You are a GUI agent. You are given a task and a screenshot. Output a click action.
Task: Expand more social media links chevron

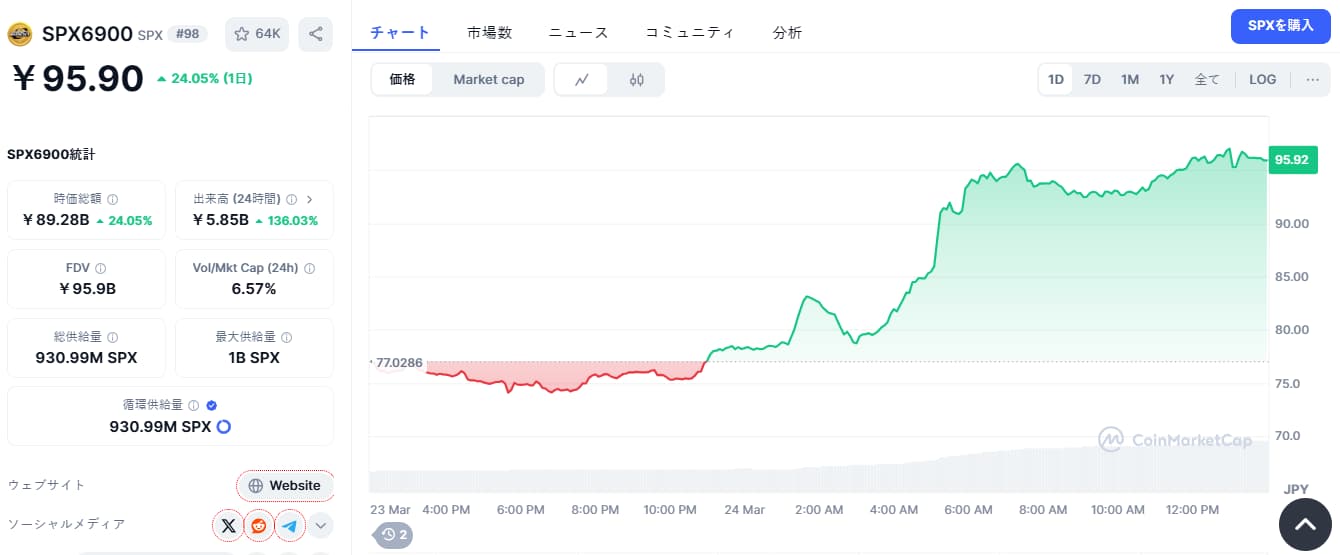coord(321,525)
